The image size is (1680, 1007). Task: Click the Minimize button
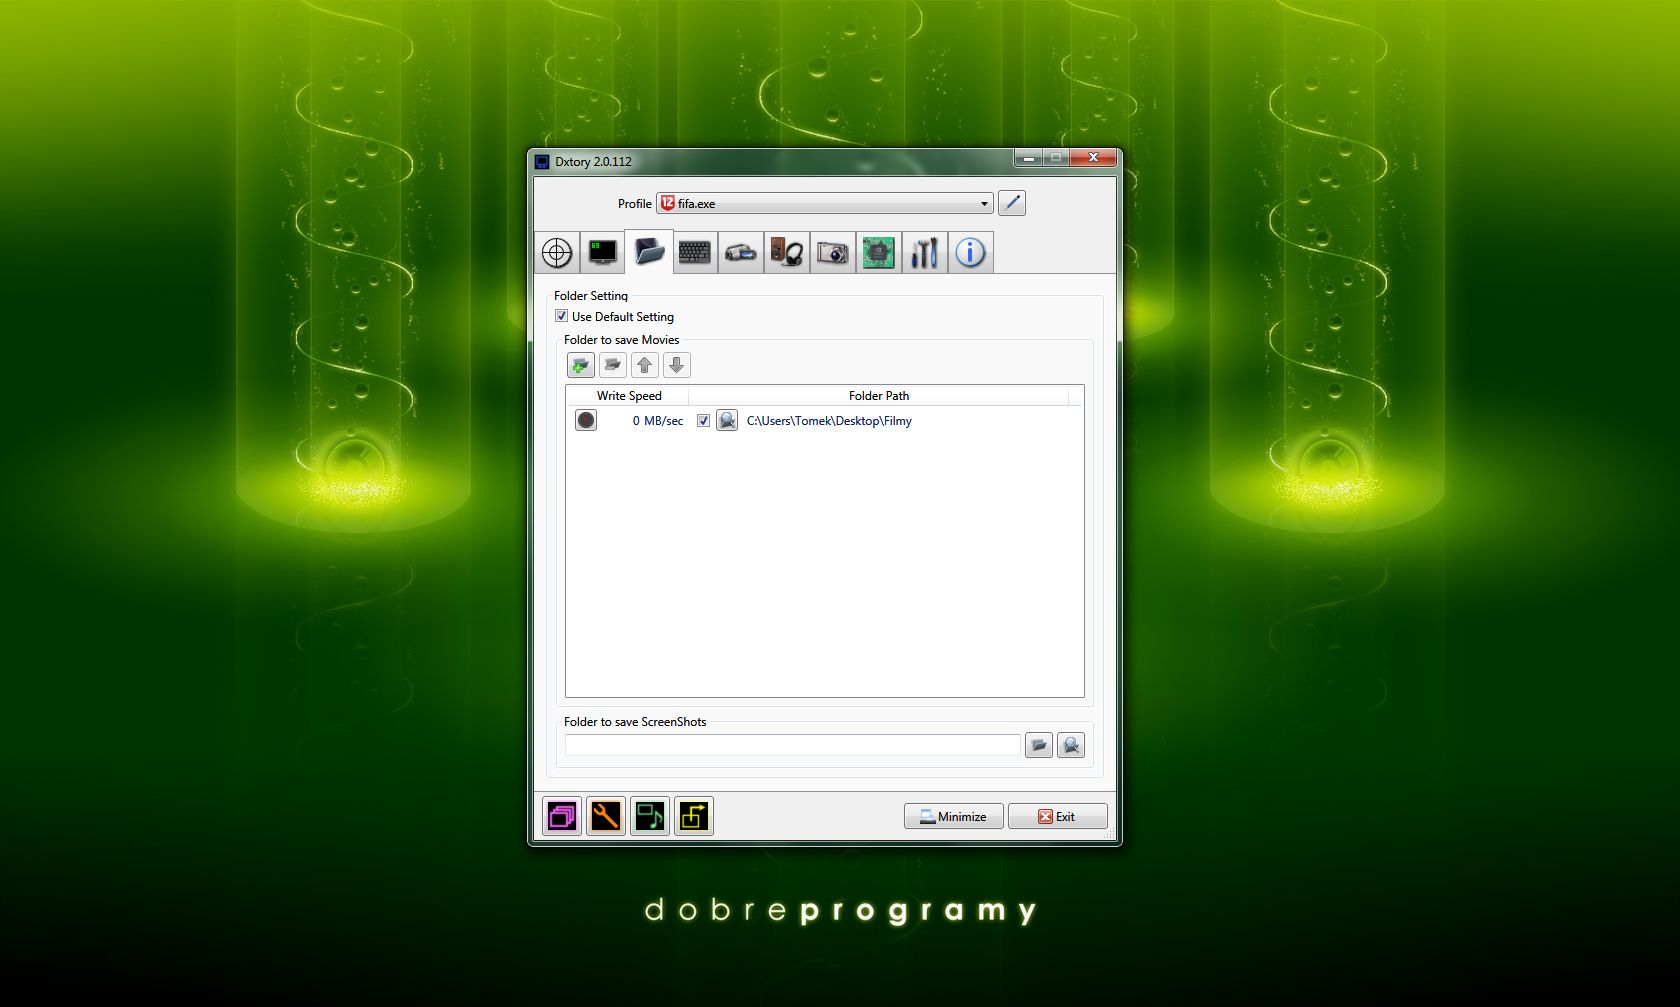click(x=954, y=816)
